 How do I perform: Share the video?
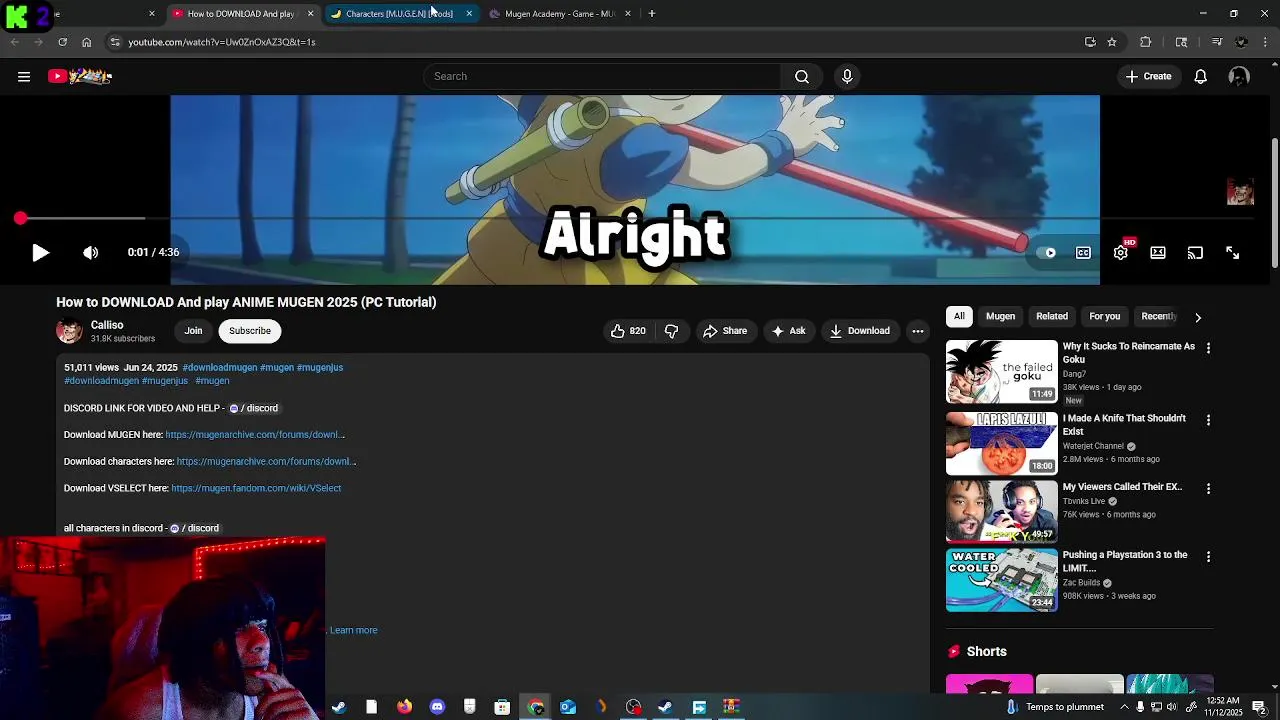click(x=725, y=331)
